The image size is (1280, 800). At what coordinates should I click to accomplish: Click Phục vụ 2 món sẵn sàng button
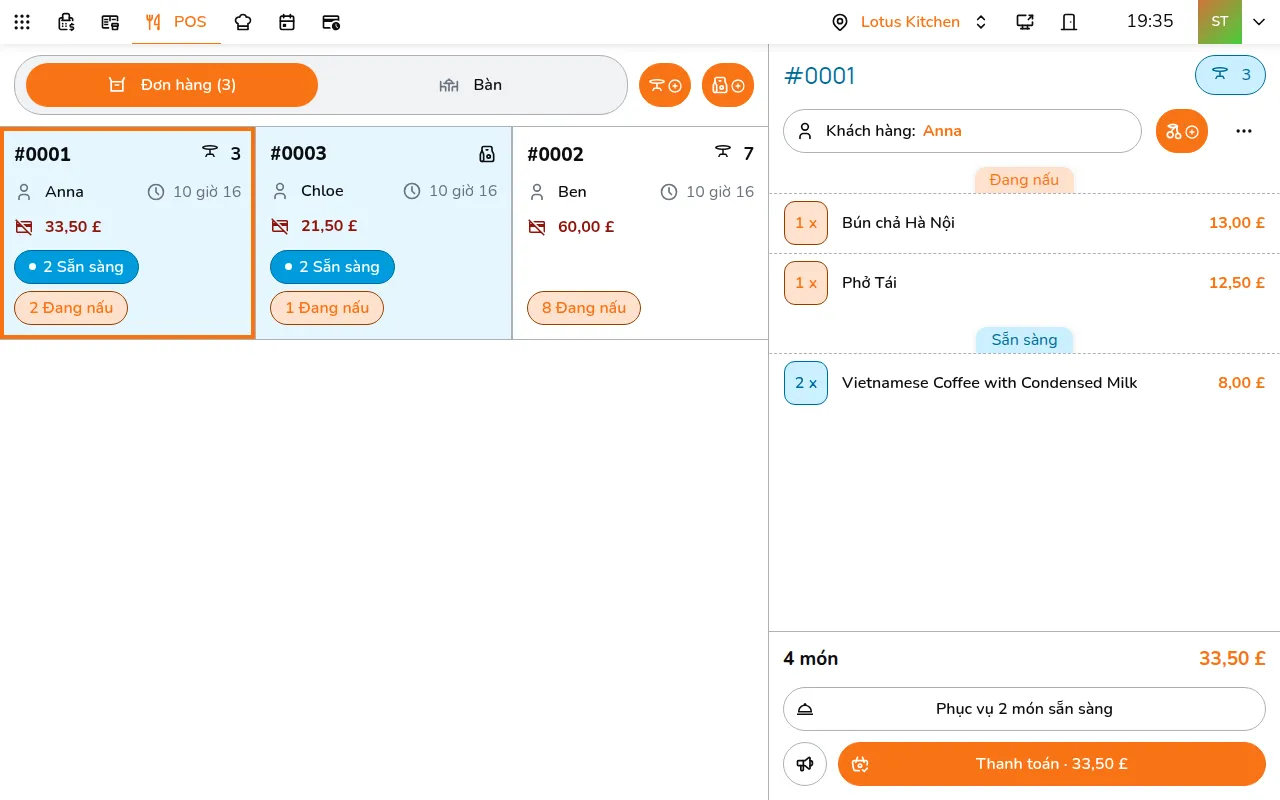coord(1024,709)
